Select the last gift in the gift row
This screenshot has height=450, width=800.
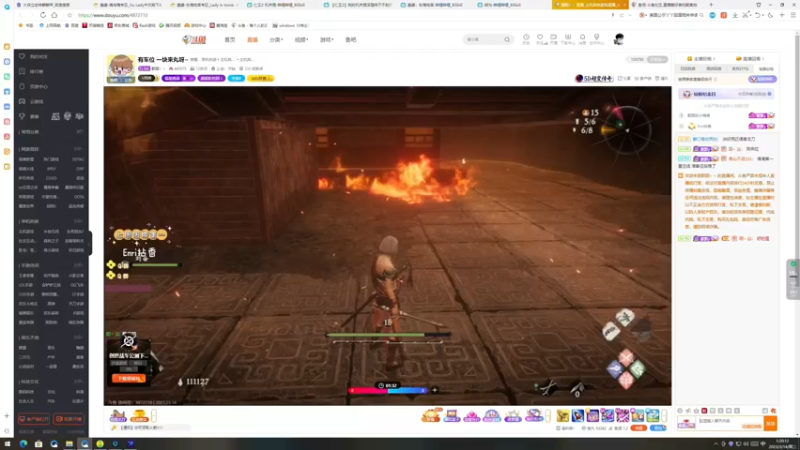[653, 416]
